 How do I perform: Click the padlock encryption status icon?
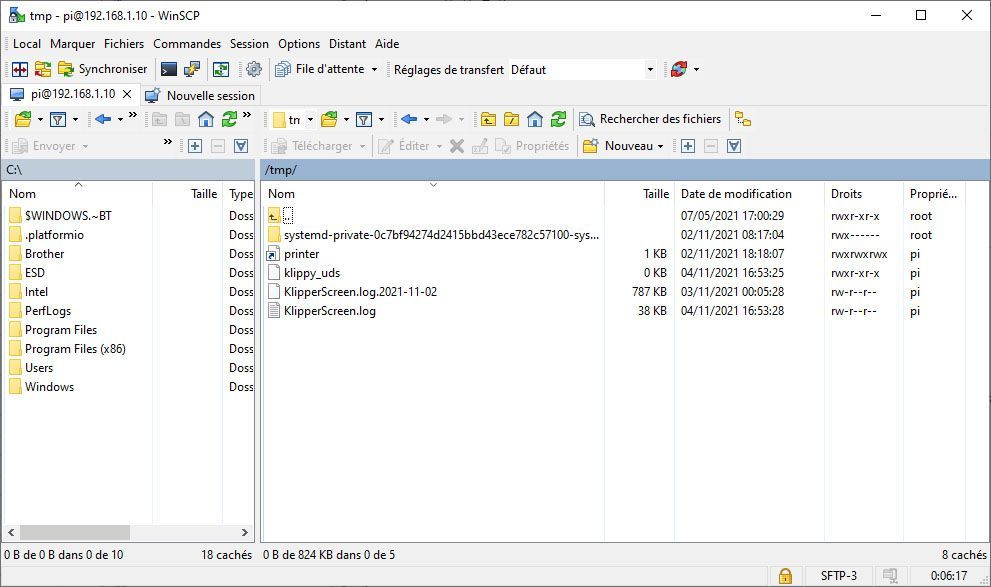click(785, 576)
